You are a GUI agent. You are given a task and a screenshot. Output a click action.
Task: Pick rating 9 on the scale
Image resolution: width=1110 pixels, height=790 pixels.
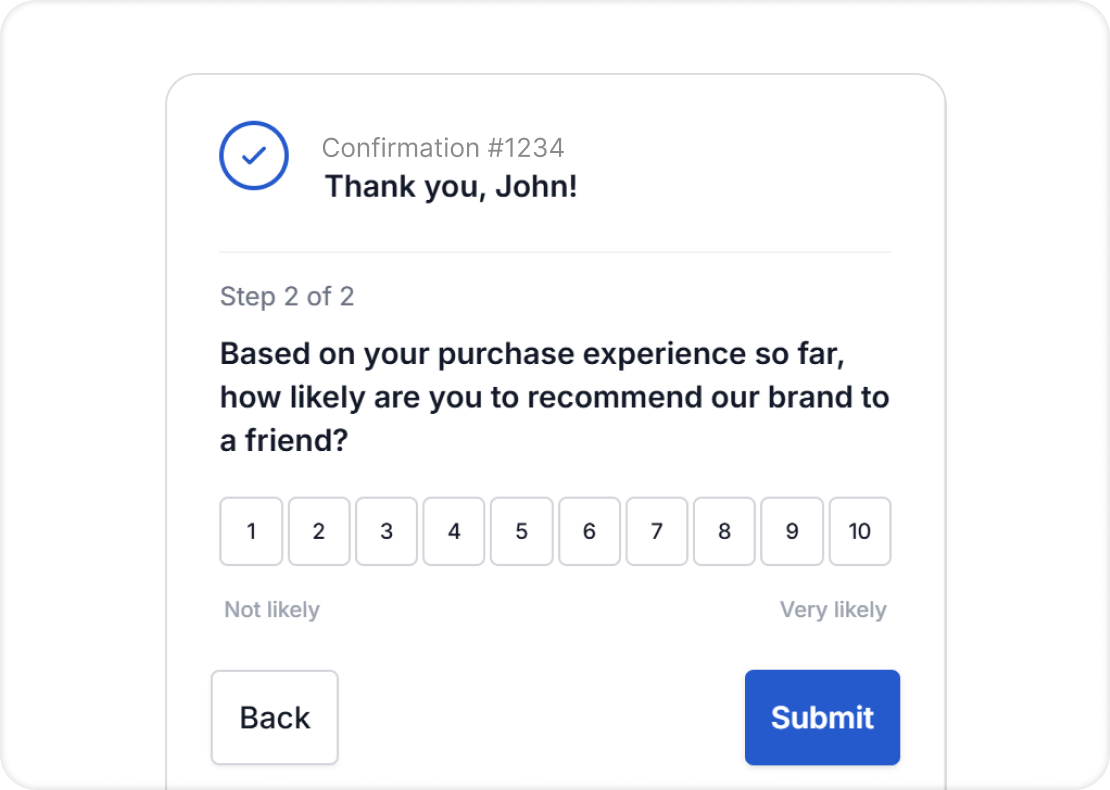point(792,531)
